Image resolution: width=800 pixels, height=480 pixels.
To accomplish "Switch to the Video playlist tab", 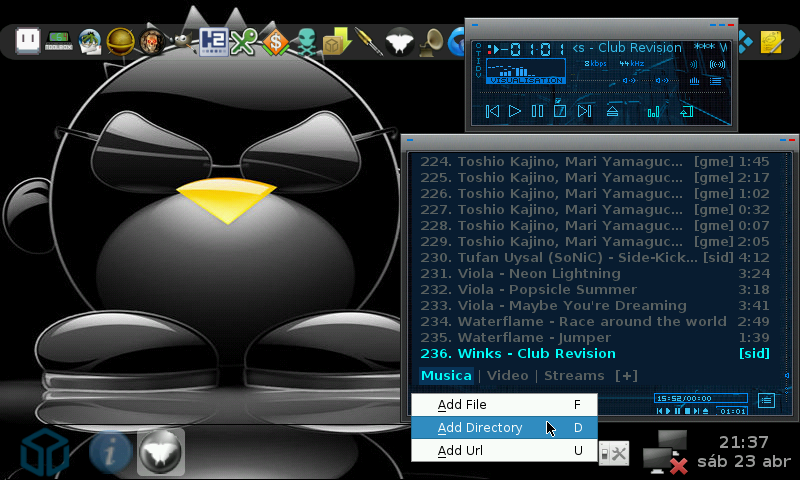I will (x=507, y=376).
